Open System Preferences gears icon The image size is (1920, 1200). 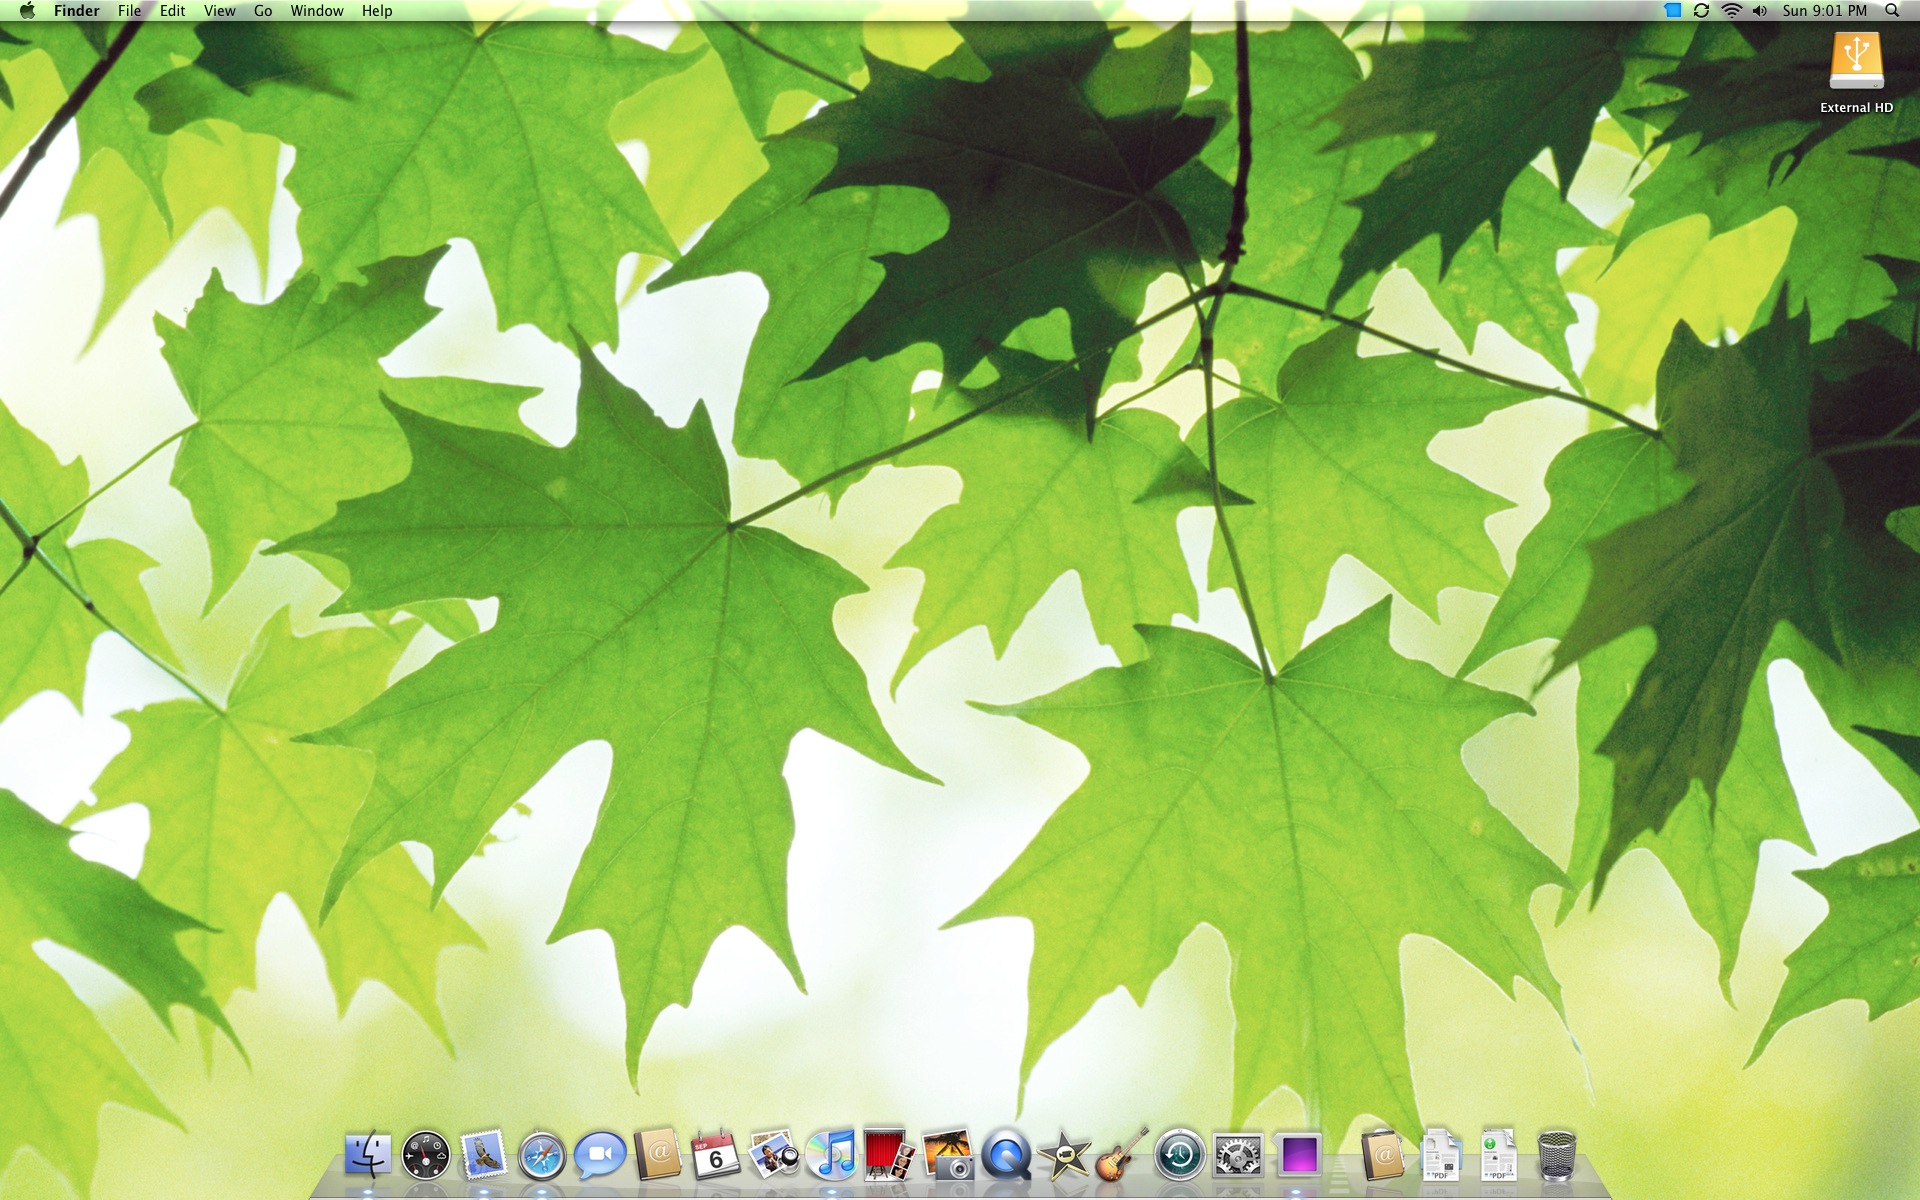click(x=1238, y=1155)
